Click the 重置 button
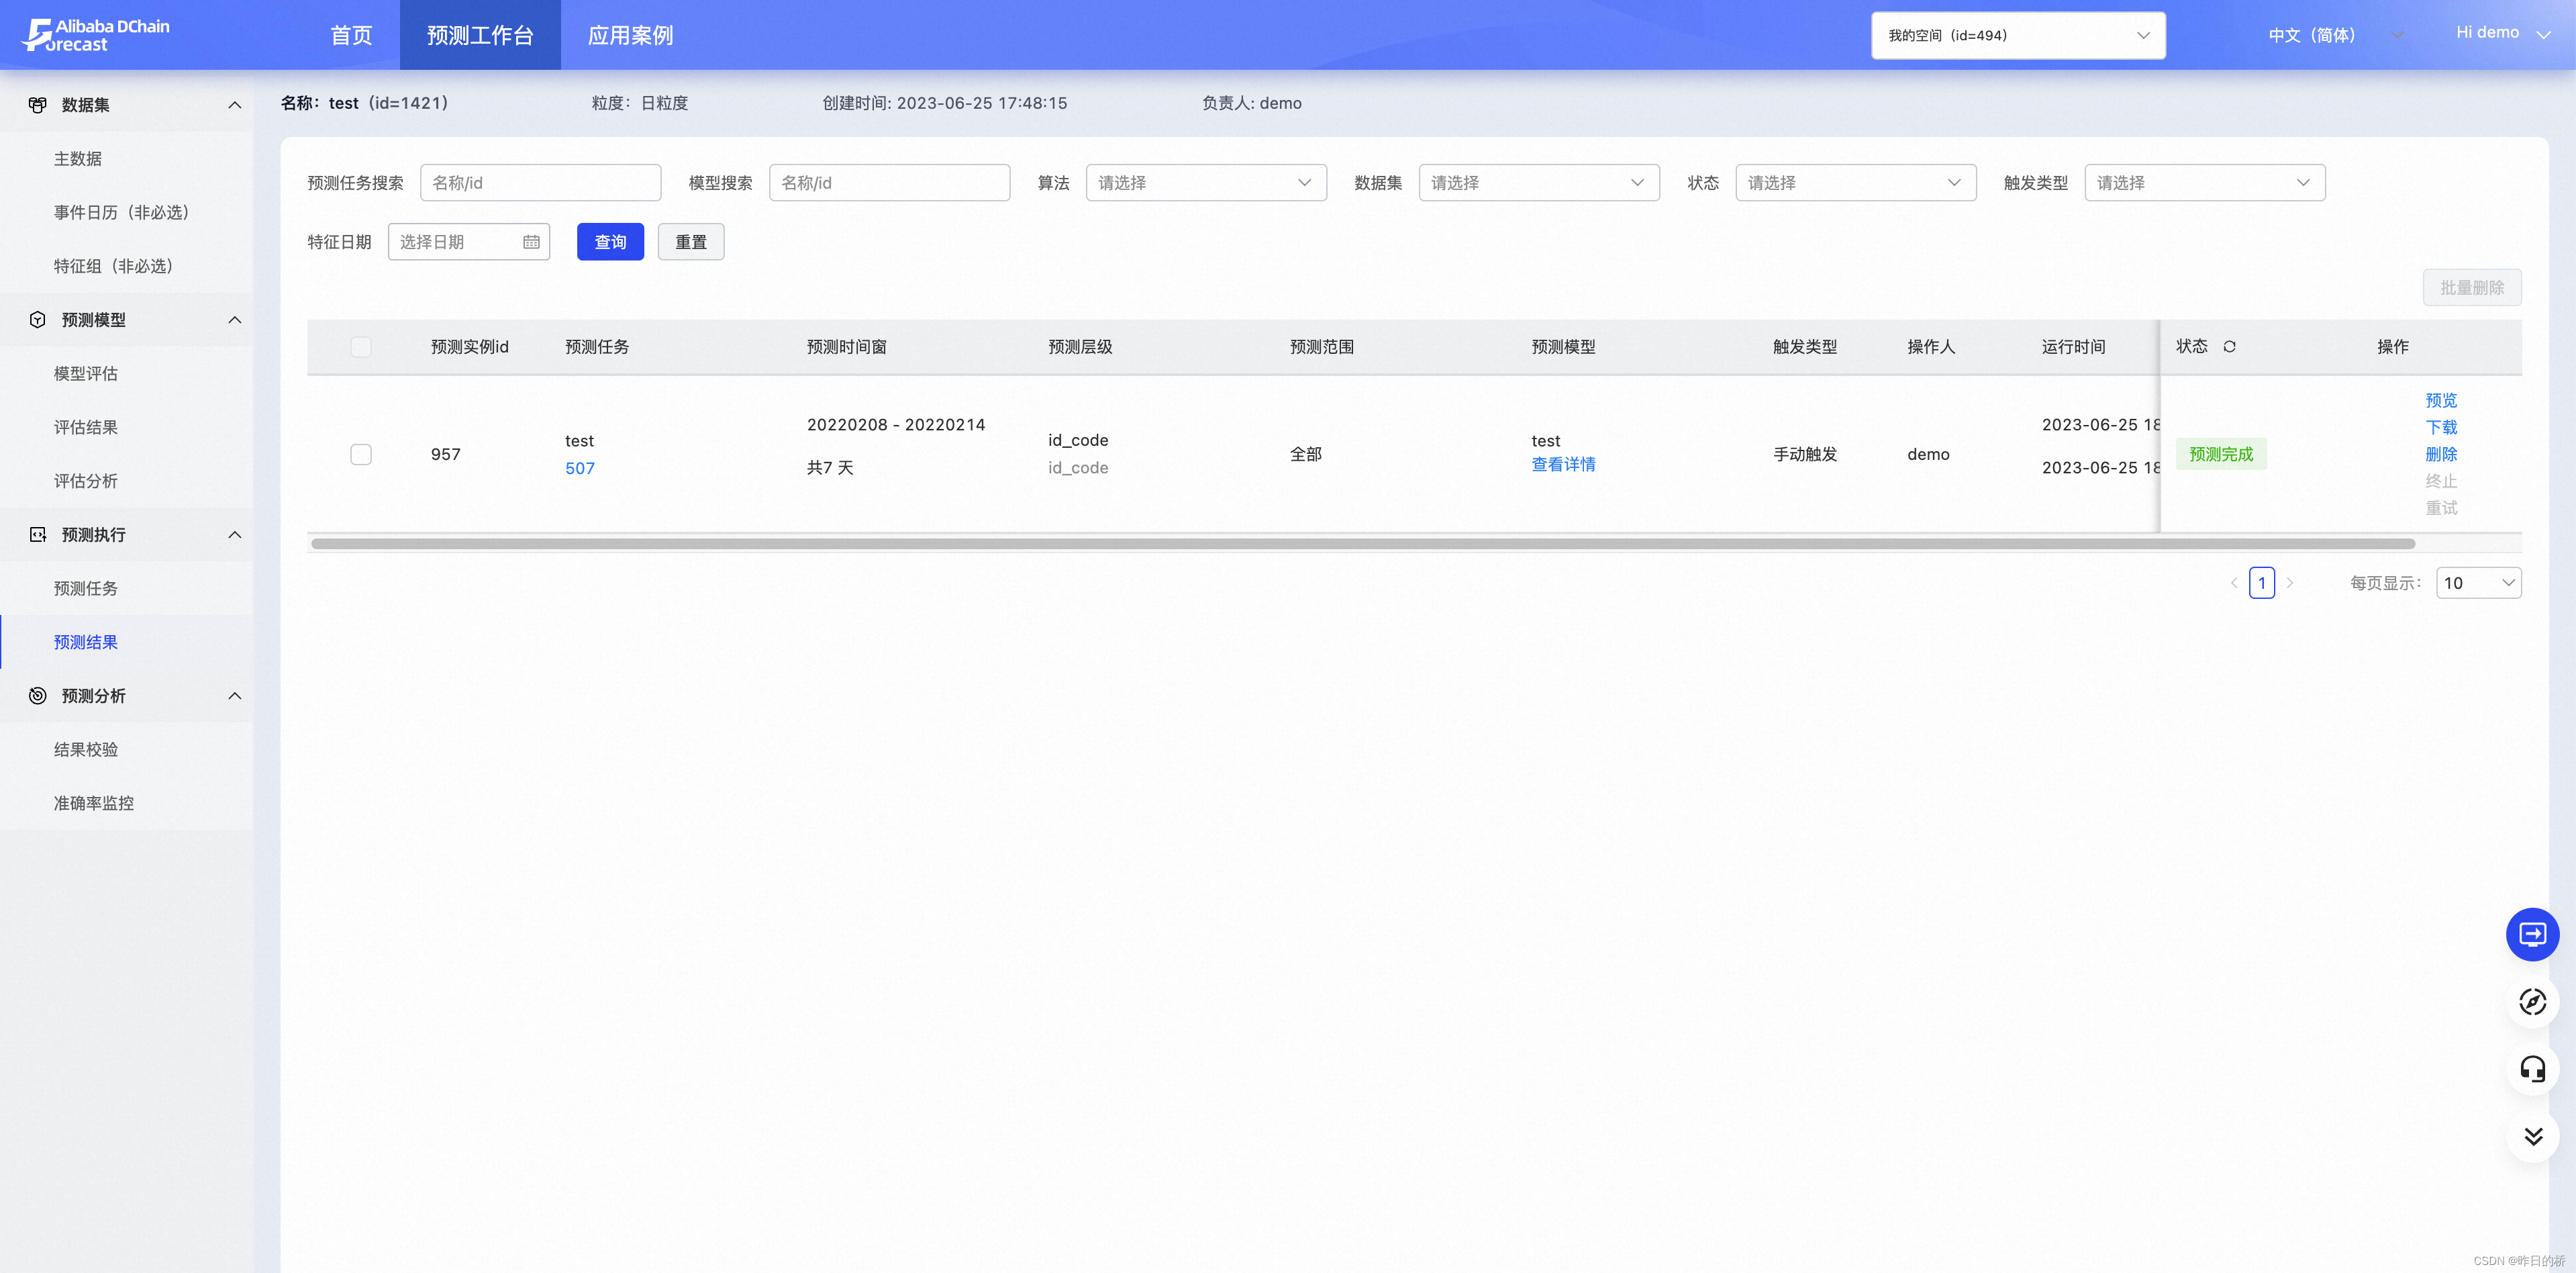Viewport: 2576px width, 1273px height. click(691, 242)
